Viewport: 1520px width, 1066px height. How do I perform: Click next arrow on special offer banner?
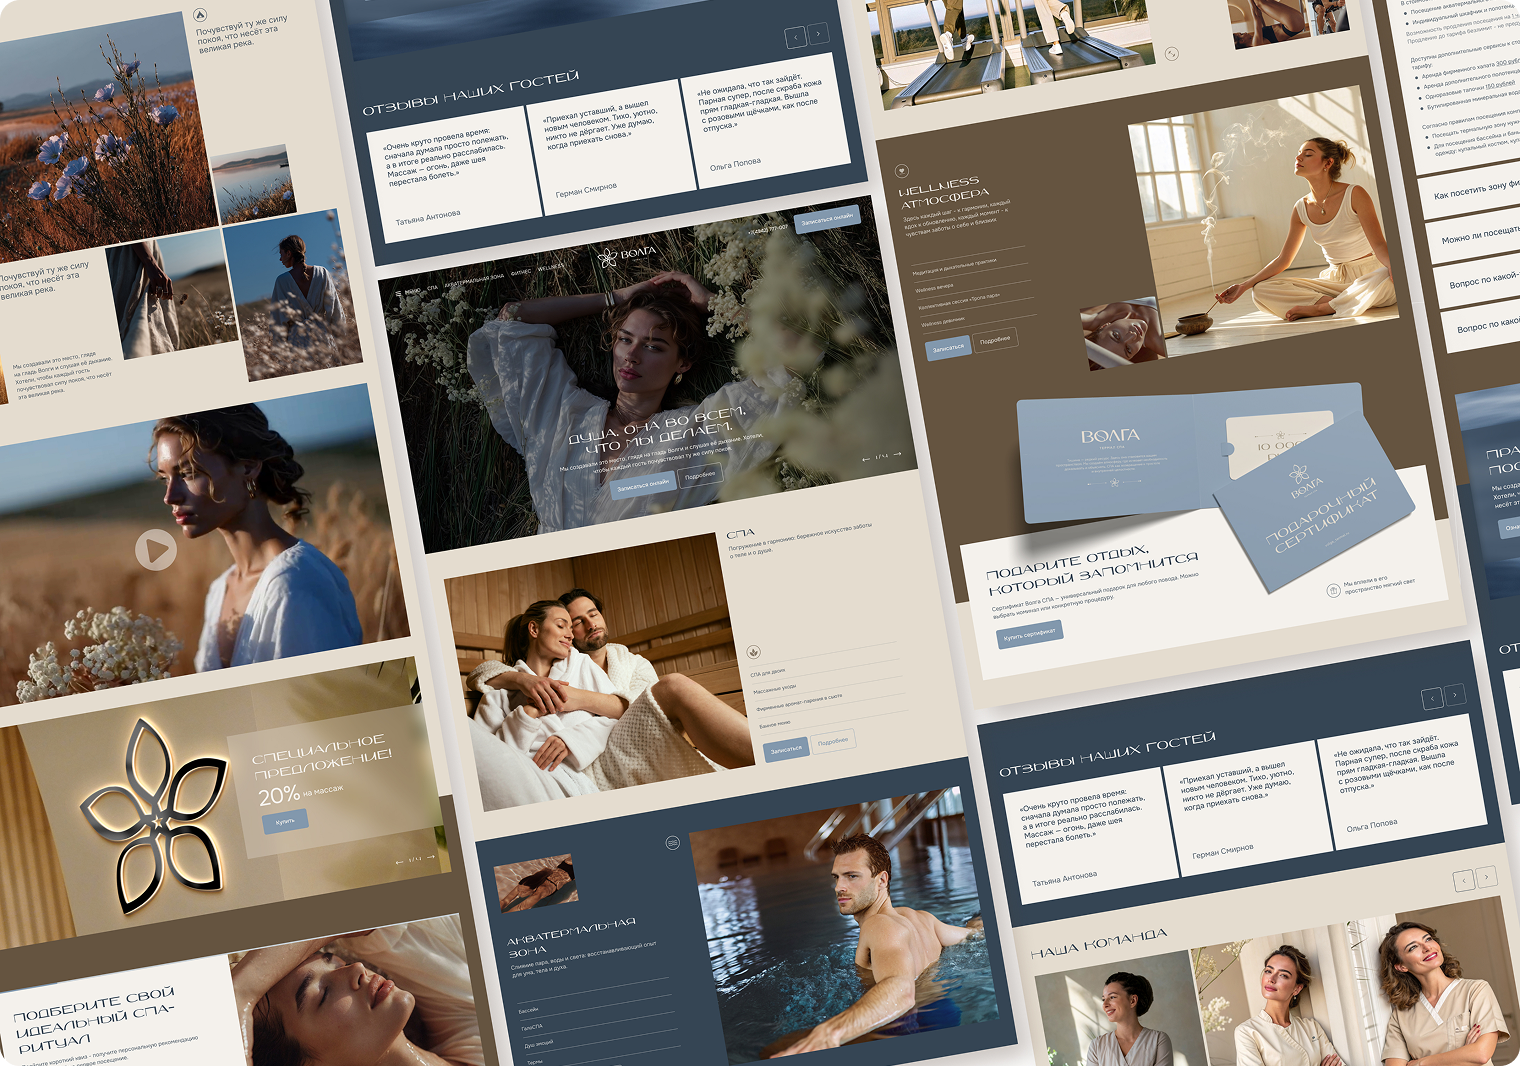point(431,857)
